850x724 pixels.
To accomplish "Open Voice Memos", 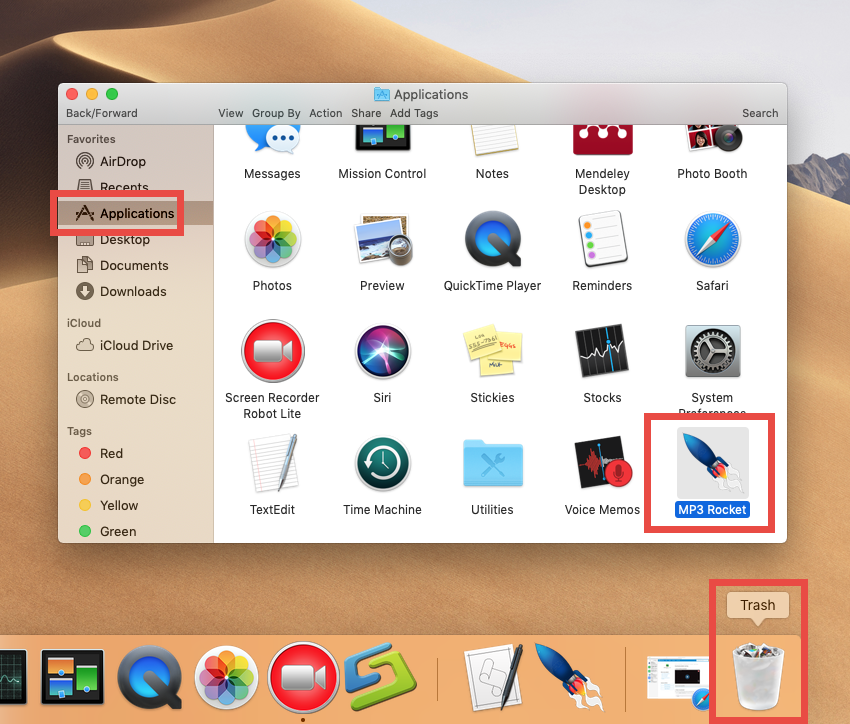I will [602, 463].
